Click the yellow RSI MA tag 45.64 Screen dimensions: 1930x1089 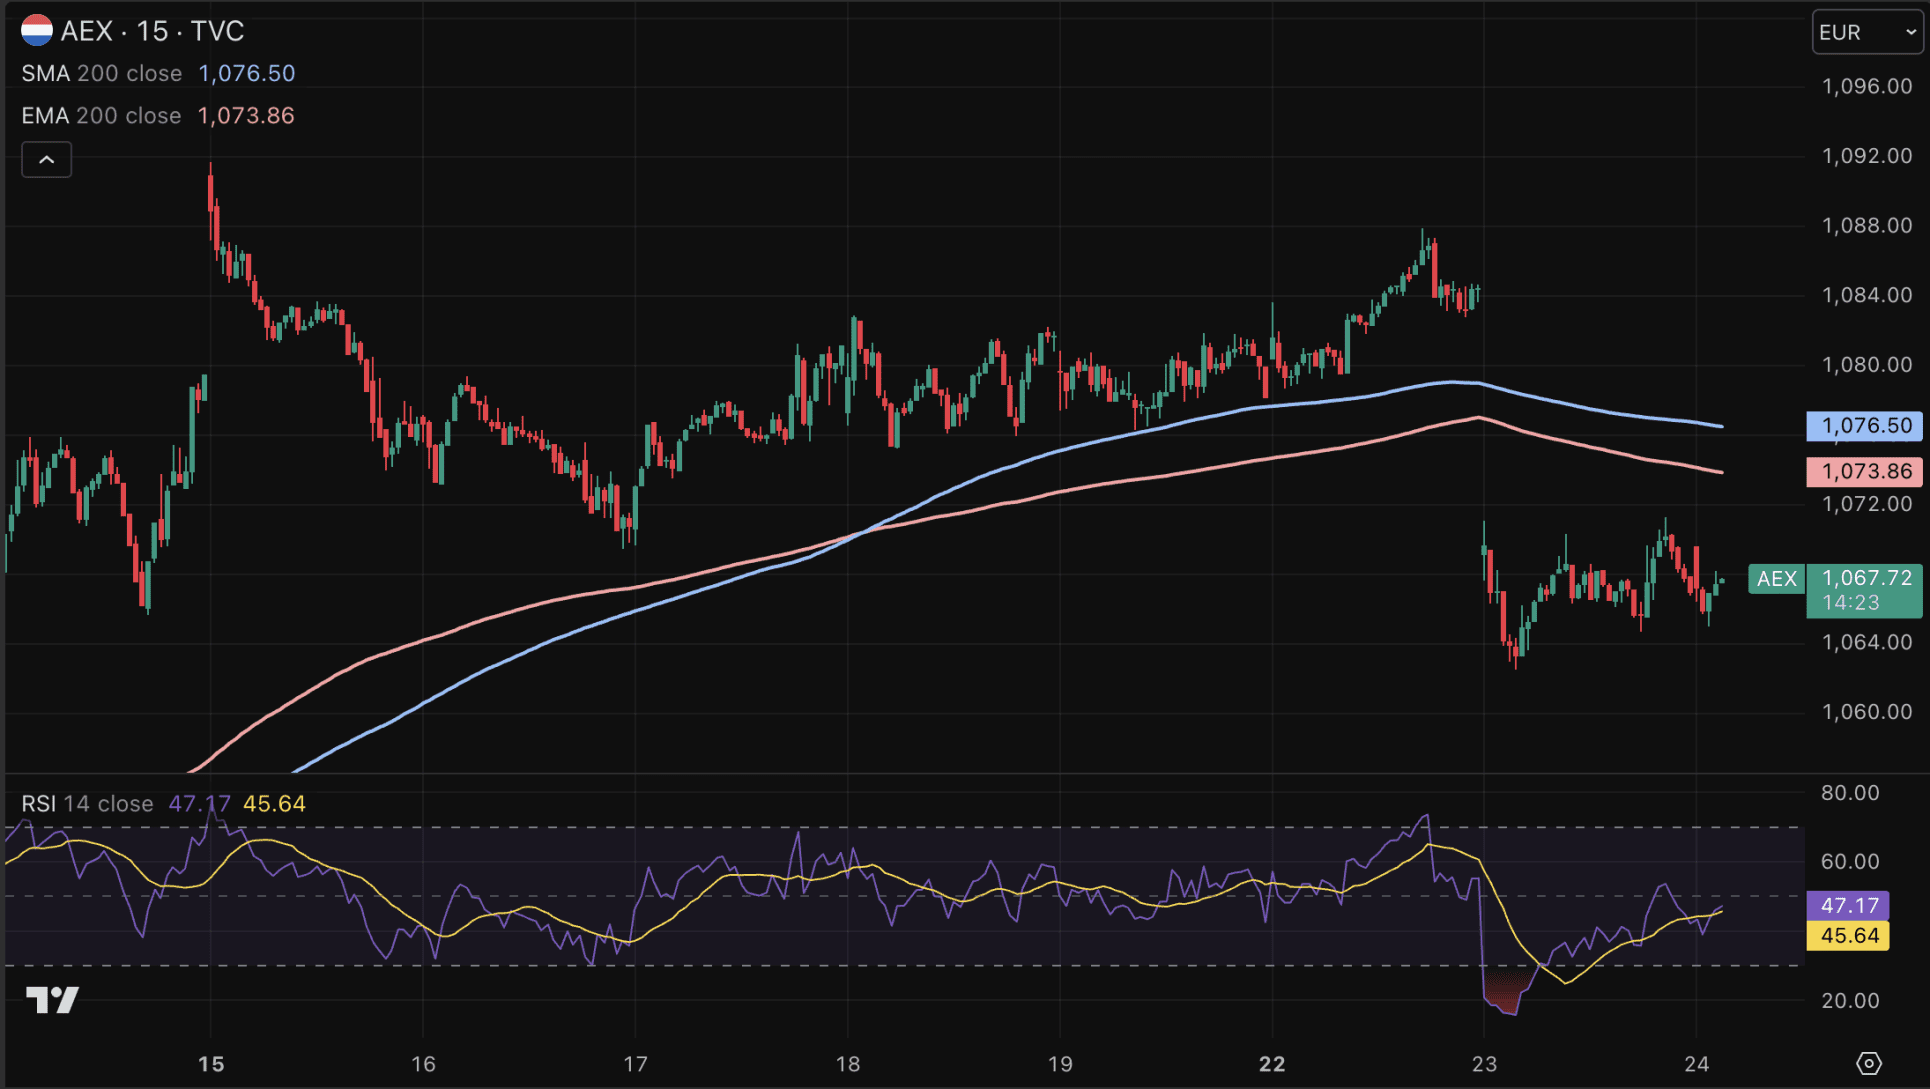1848,936
